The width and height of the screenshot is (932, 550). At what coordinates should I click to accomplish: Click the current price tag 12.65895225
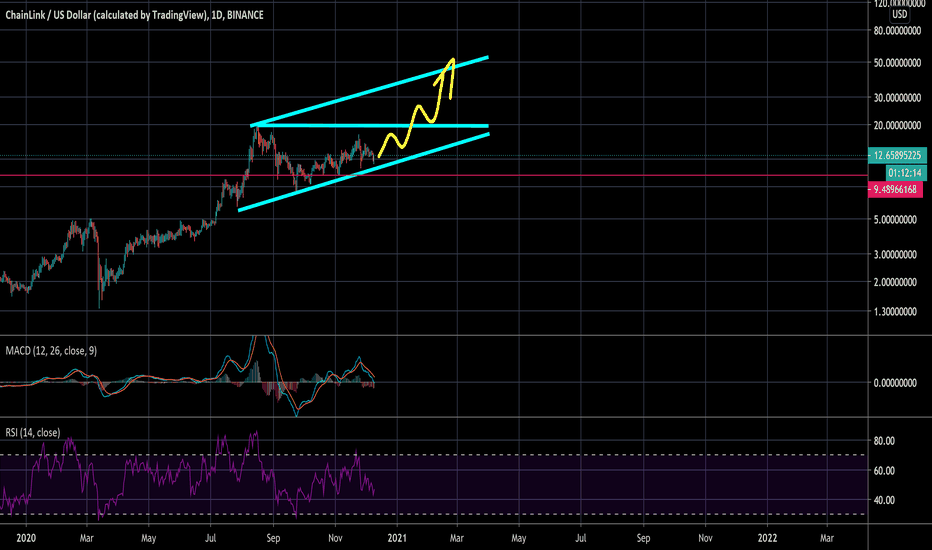coord(897,155)
